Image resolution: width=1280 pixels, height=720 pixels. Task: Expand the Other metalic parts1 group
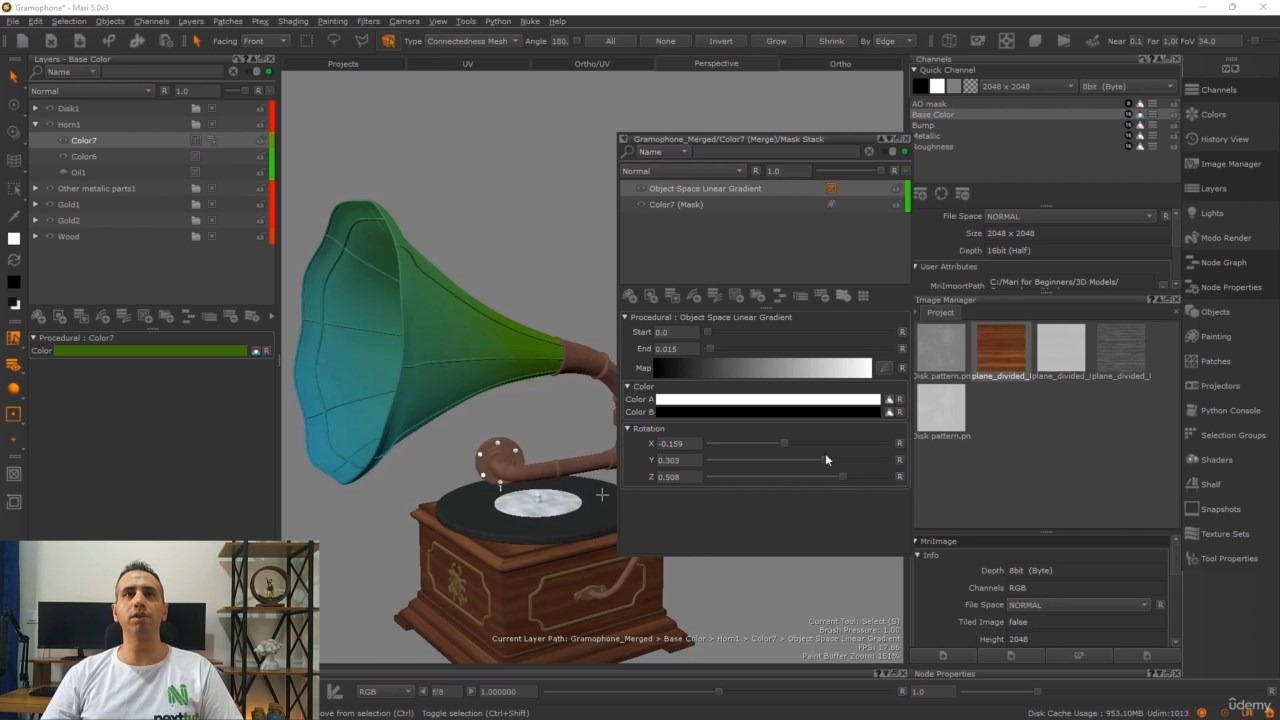[35, 188]
